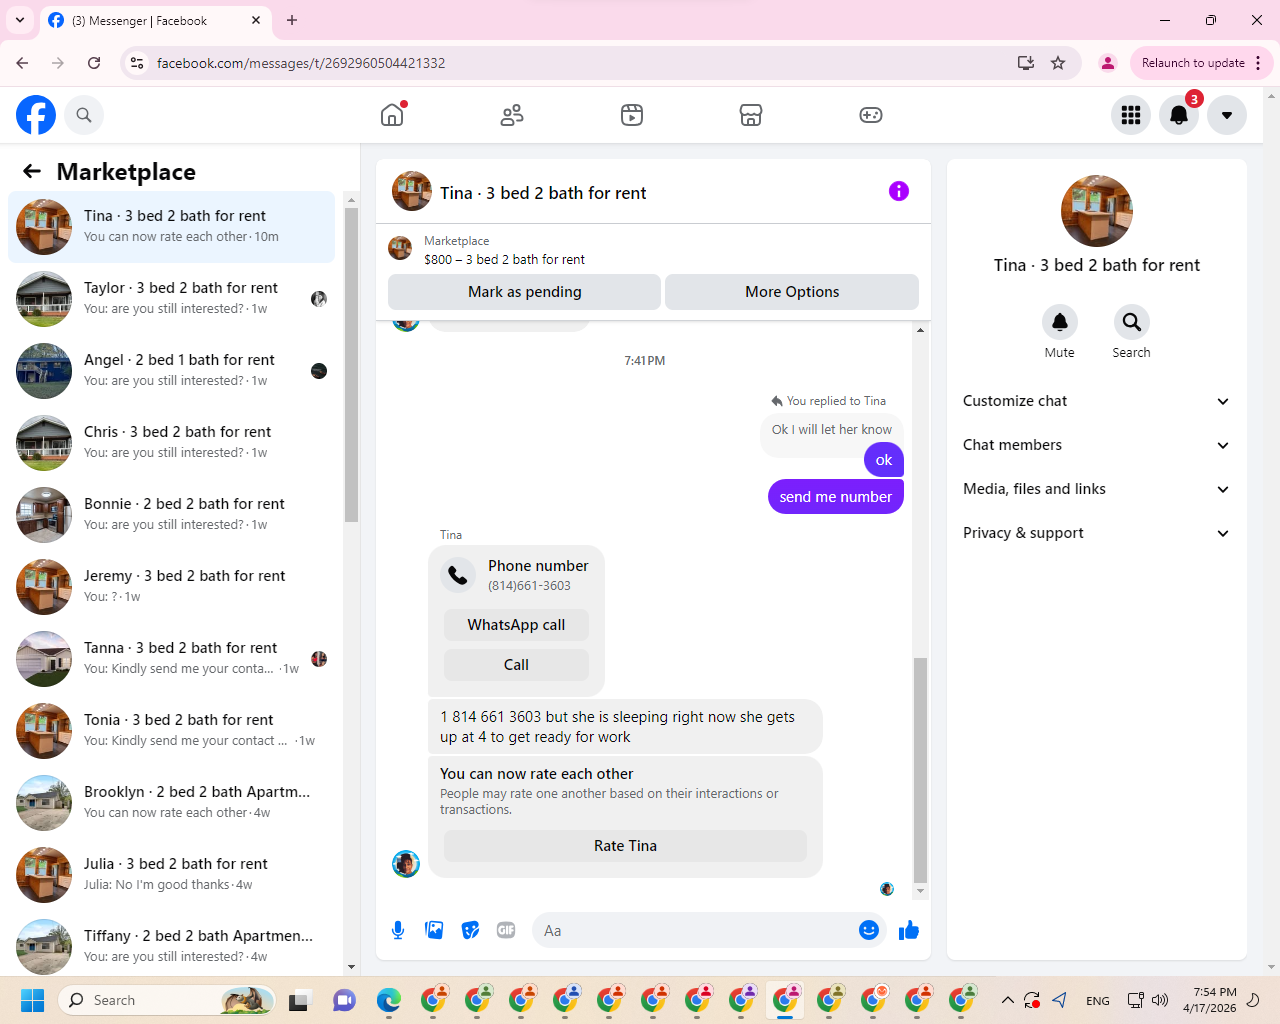Send a thumbs-up like
The width and height of the screenshot is (1280, 1024).
click(909, 931)
